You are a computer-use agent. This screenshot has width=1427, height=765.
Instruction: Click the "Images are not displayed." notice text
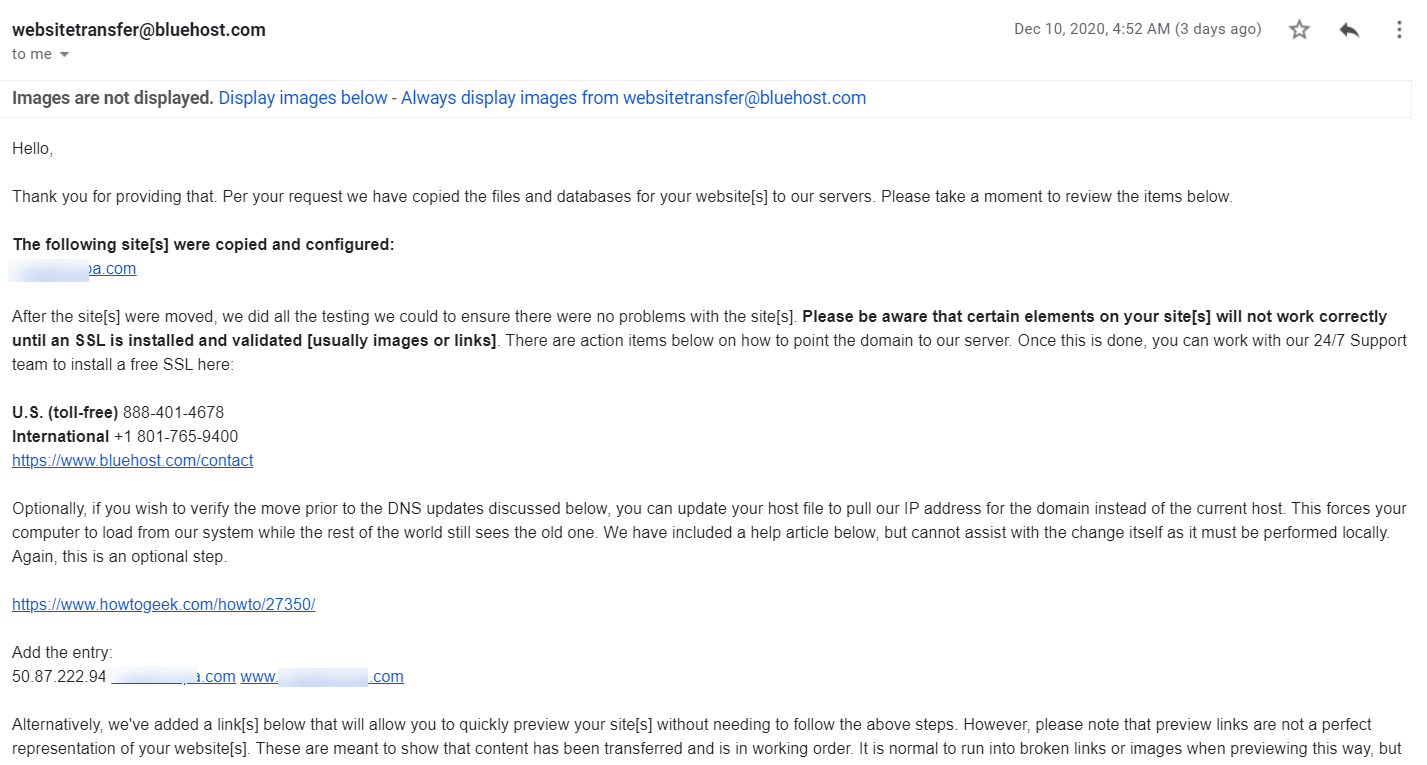tap(113, 98)
